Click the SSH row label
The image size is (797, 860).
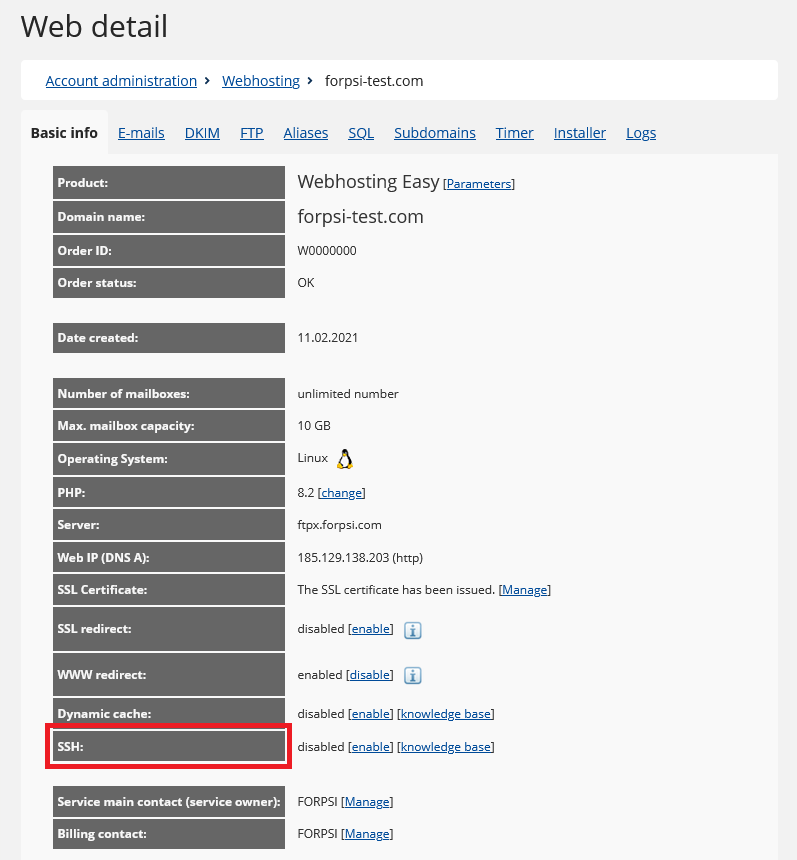point(169,746)
